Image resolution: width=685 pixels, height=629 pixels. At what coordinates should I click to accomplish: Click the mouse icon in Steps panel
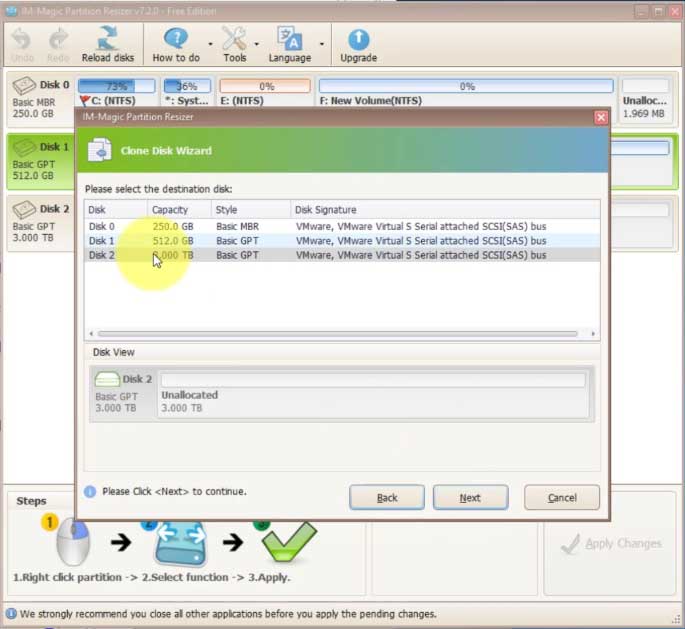[x=73, y=542]
